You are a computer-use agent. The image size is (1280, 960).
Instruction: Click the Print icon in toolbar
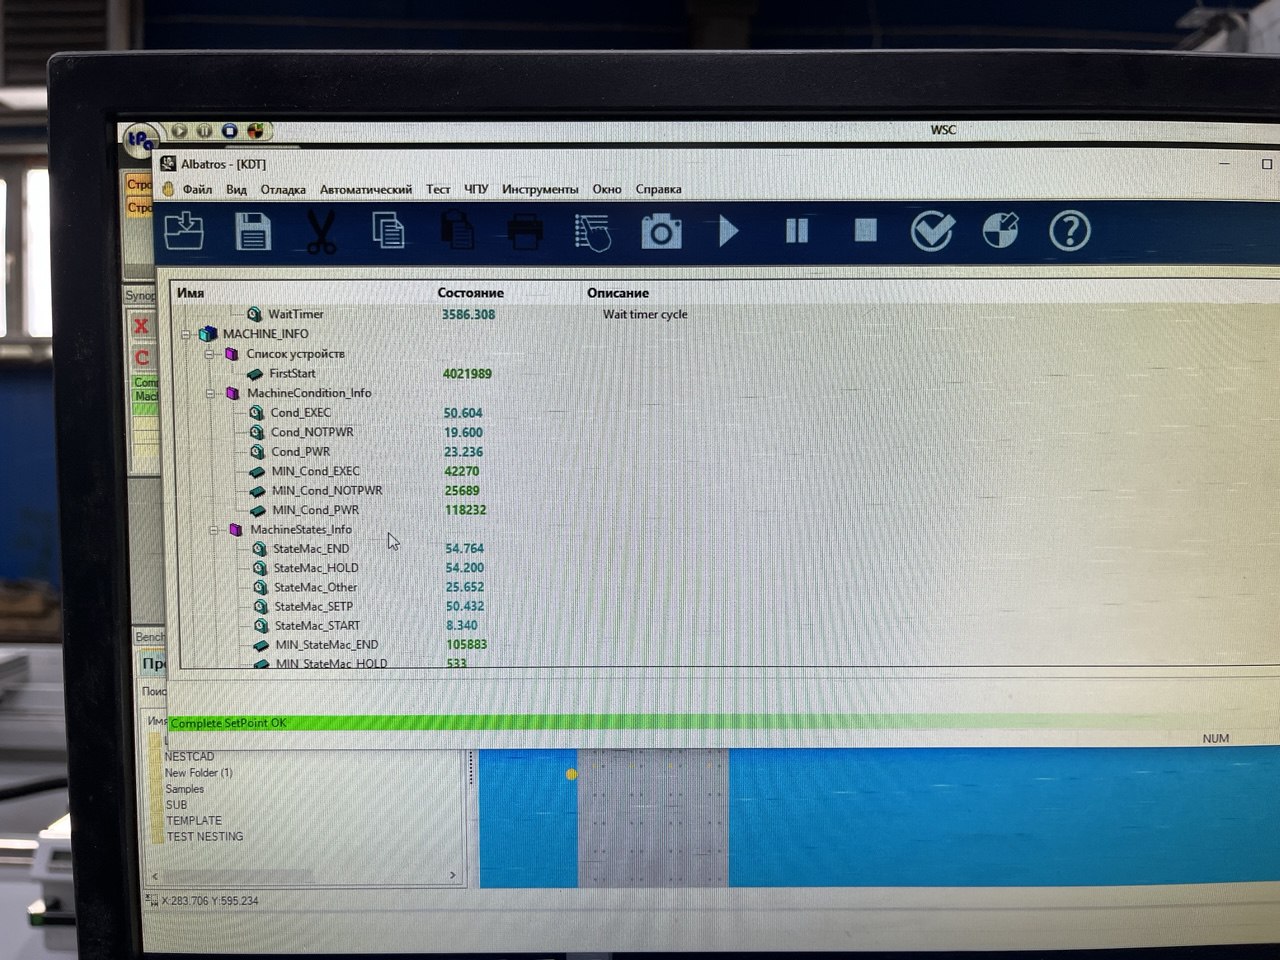click(525, 233)
